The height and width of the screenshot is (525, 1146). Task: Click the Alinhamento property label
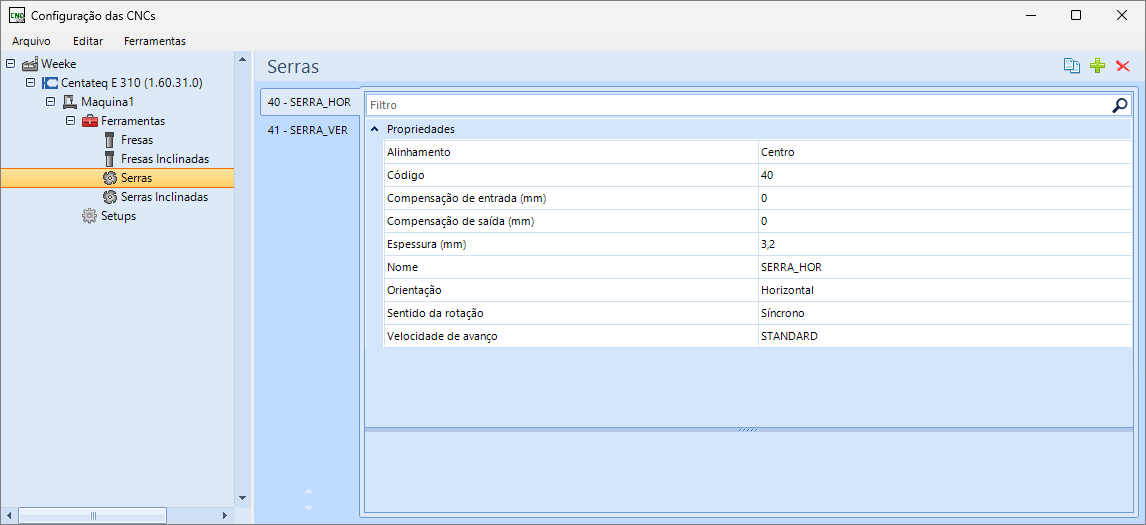419,152
